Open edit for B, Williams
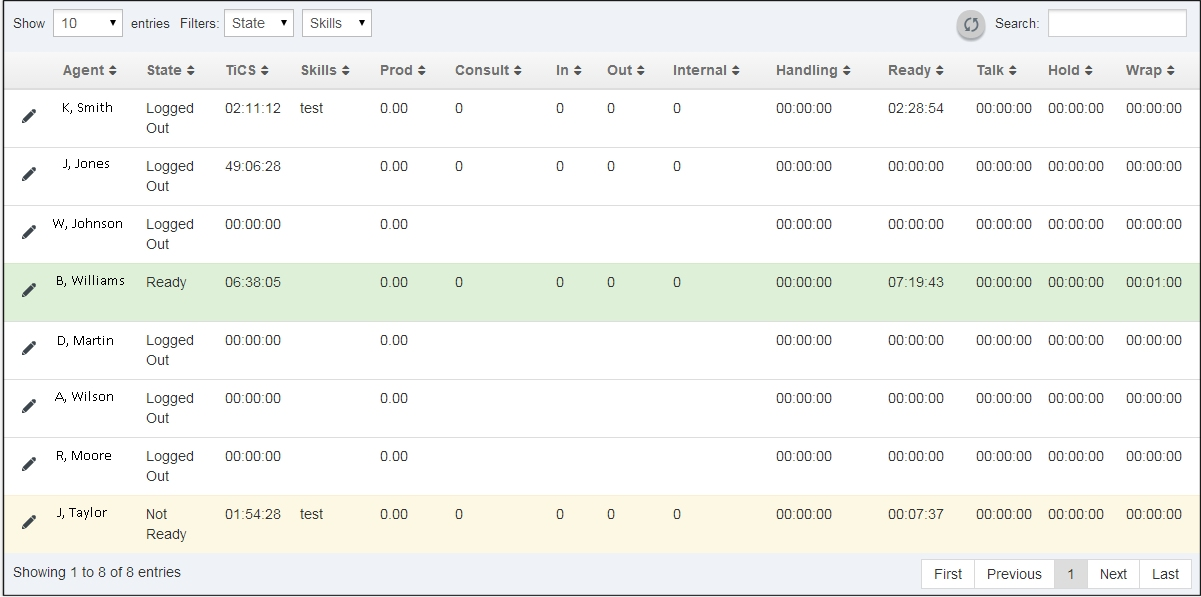The width and height of the screenshot is (1201, 597). click(29, 290)
